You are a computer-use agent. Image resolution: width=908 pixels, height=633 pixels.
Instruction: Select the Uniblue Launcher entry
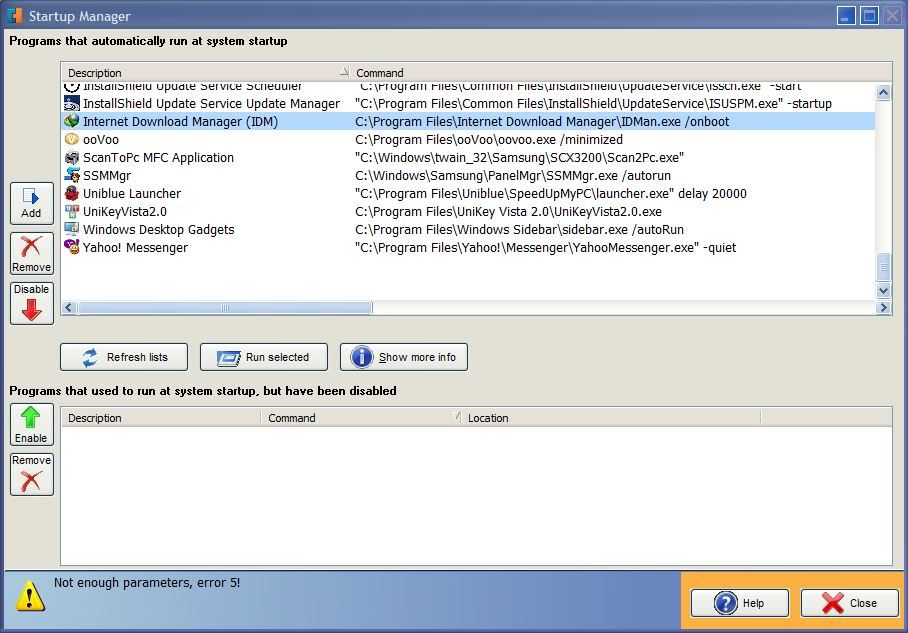click(468, 193)
